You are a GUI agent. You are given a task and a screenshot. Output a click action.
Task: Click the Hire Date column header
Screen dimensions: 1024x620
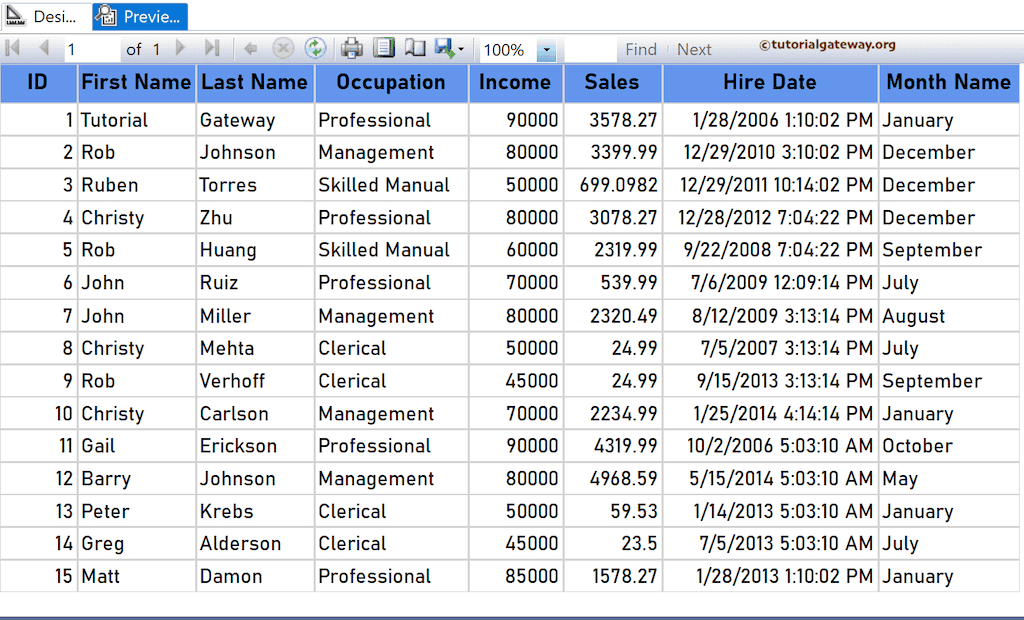[x=770, y=83]
